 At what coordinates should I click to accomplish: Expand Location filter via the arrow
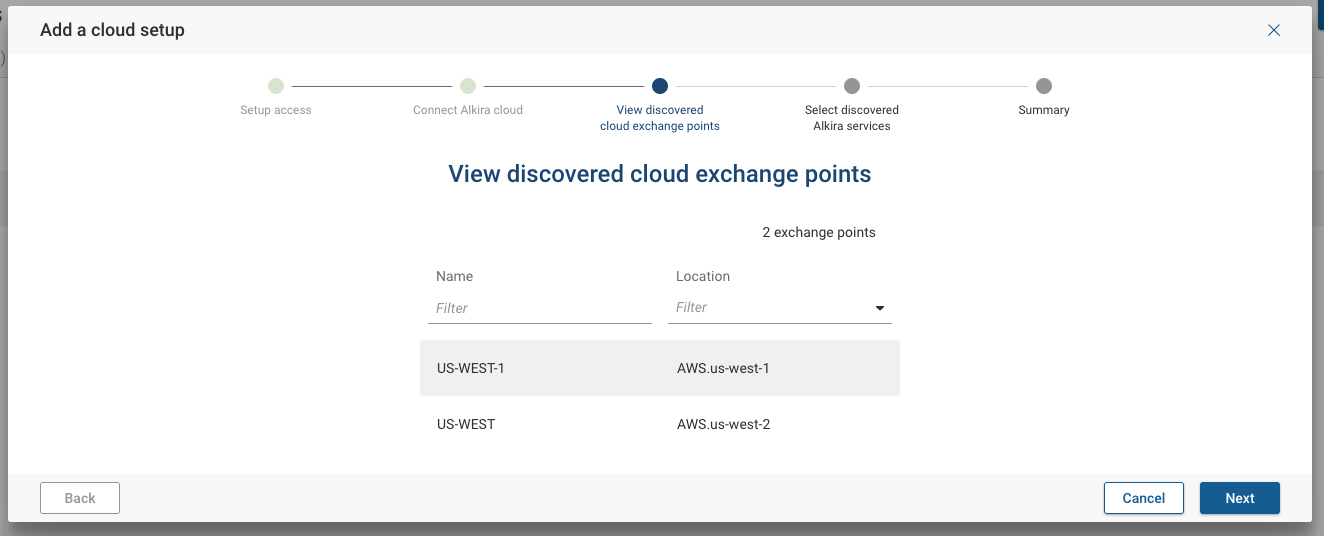880,308
